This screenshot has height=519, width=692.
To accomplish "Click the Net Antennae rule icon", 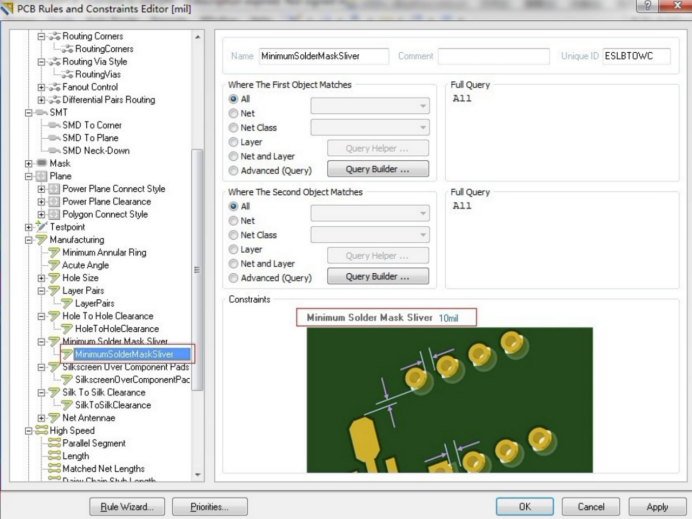I will tap(54, 417).
